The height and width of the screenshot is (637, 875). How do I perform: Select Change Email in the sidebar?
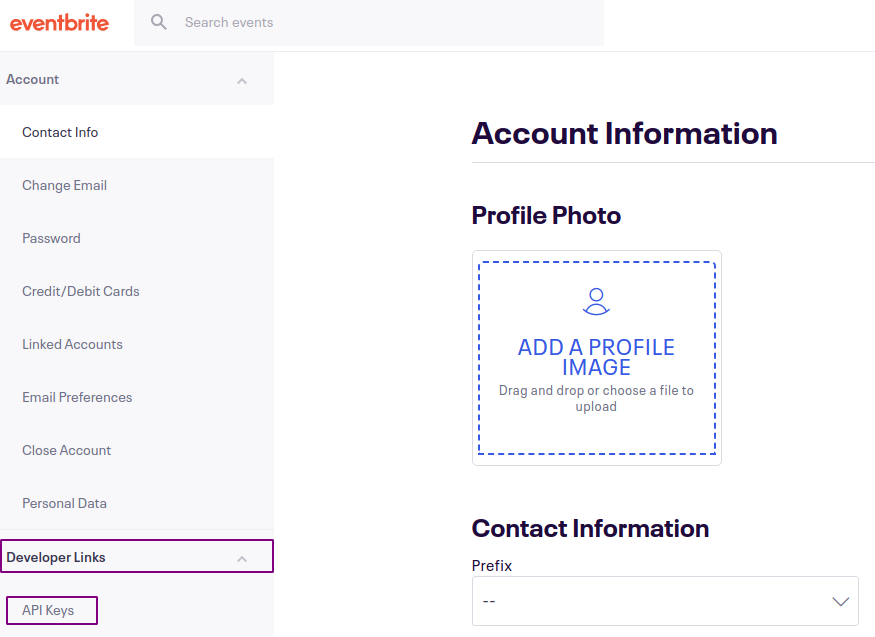pyautogui.click(x=64, y=185)
